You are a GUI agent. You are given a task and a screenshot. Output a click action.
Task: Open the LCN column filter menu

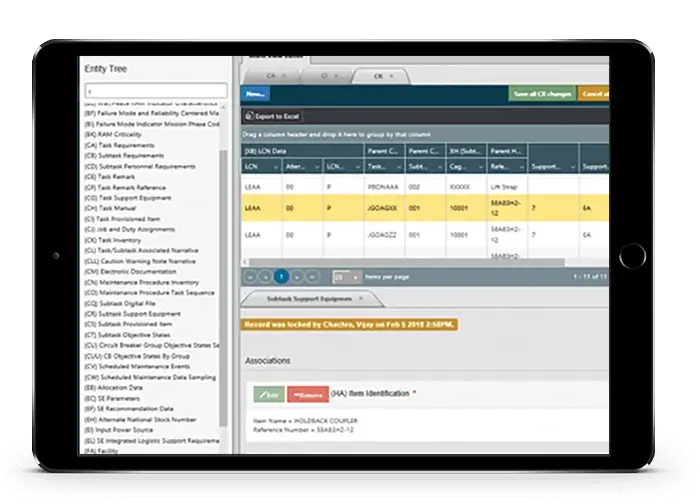point(275,167)
